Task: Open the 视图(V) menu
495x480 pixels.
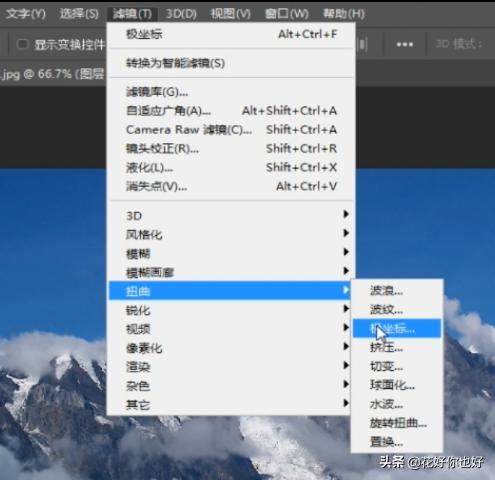Action: point(230,14)
